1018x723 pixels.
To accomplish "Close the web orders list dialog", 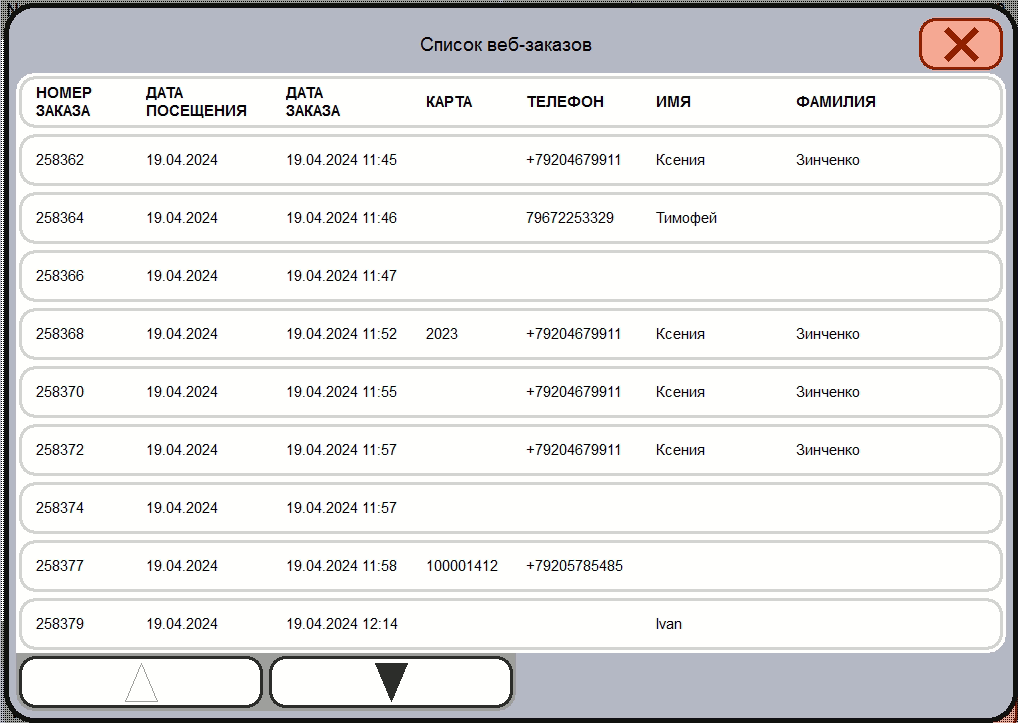I will 961,44.
